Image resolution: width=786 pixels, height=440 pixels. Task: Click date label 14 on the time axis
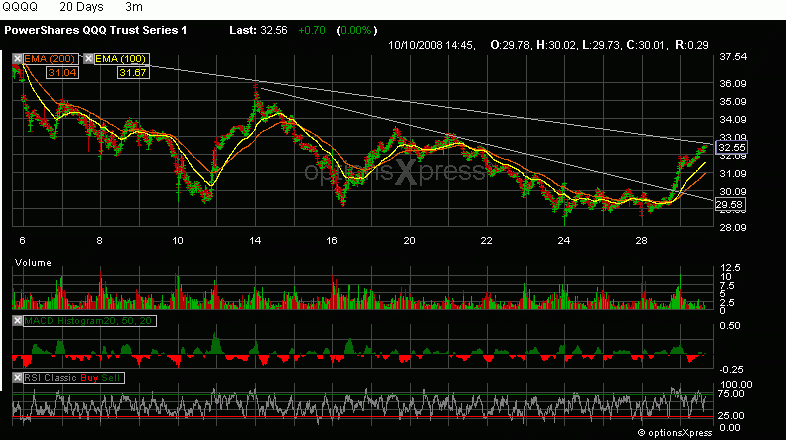[x=255, y=241]
